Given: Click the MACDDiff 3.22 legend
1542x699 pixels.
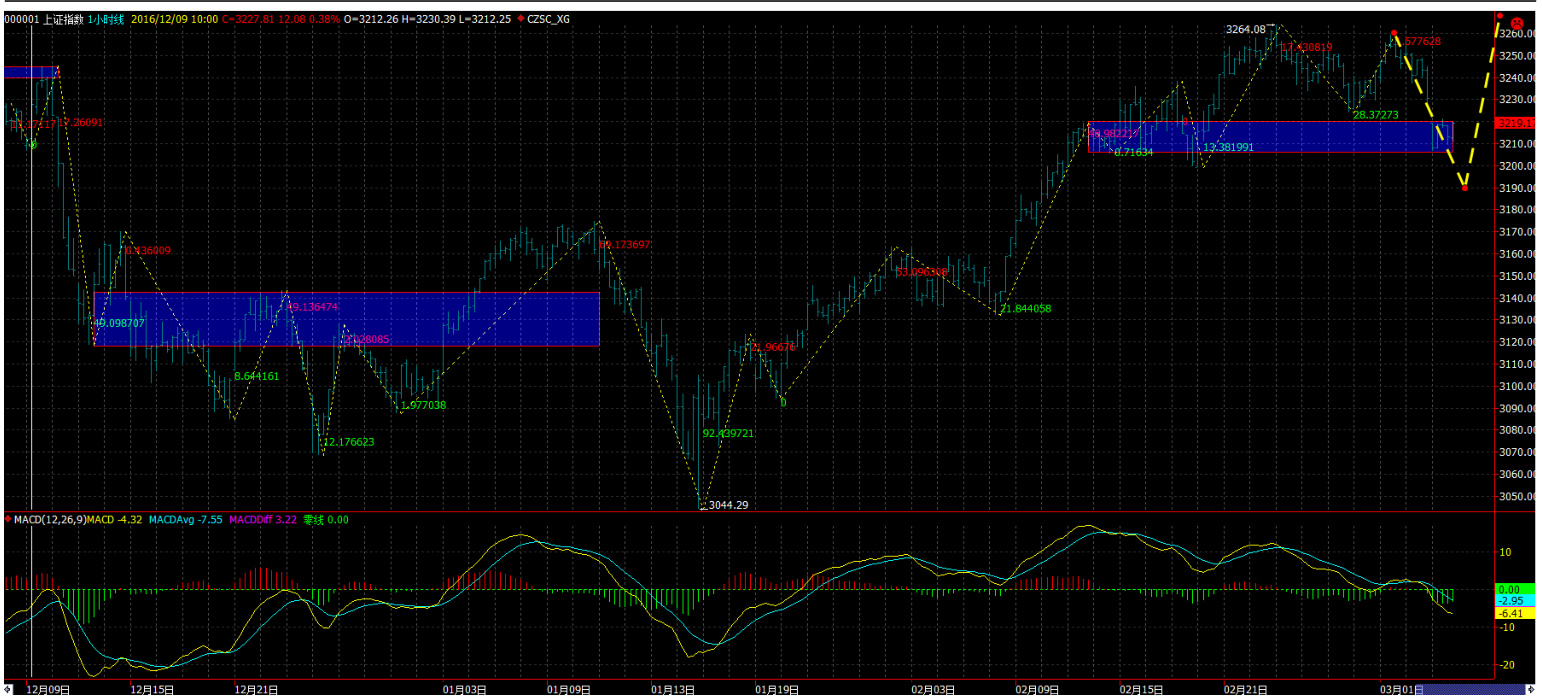Looking at the screenshot, I should click(x=263, y=520).
